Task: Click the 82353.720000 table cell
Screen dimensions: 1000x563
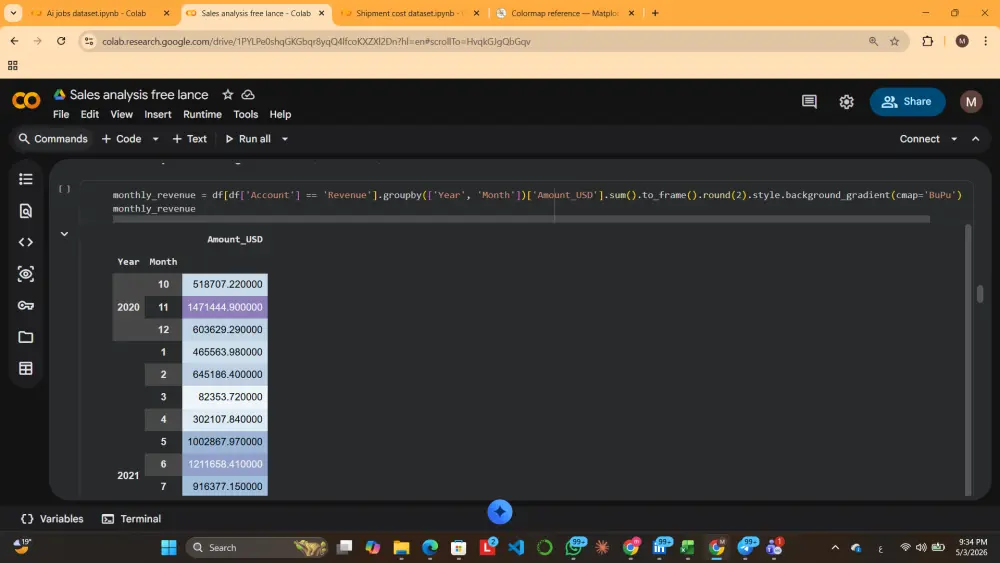Action: click(x=224, y=397)
